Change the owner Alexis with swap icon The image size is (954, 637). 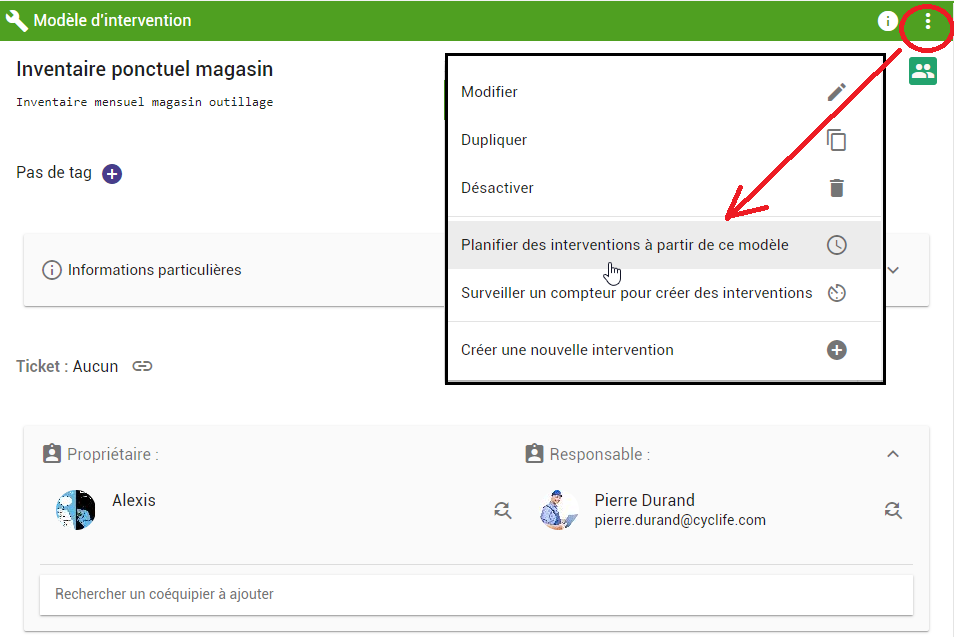(503, 510)
